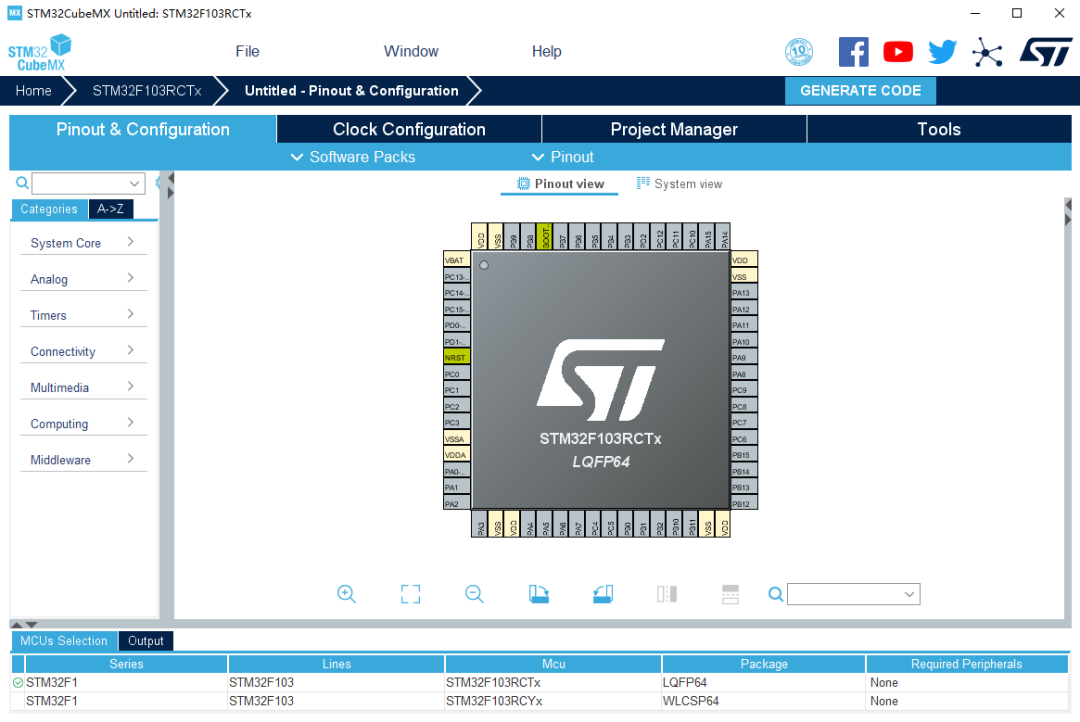Click the PC0 pin on chip
Screen dimensions: 1080x722
pos(457,374)
